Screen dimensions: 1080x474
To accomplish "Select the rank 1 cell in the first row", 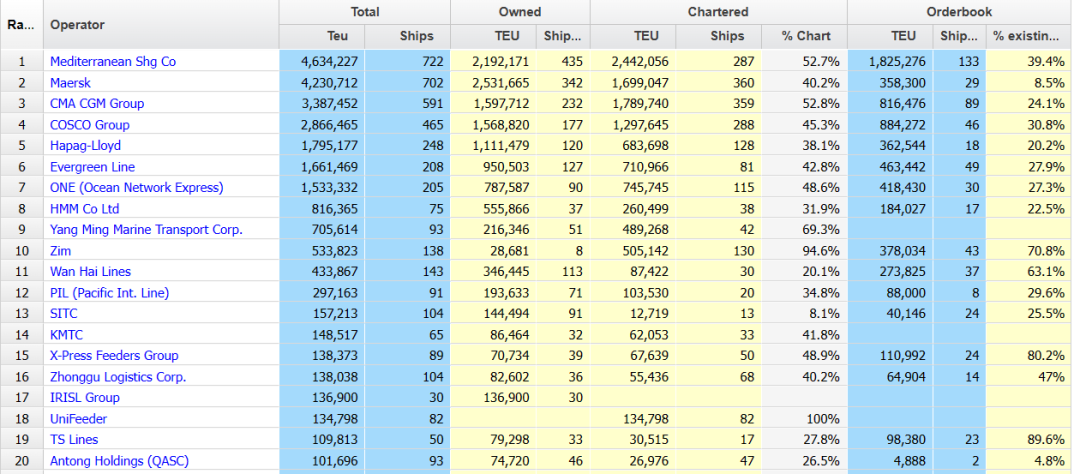I will (x=21, y=61).
